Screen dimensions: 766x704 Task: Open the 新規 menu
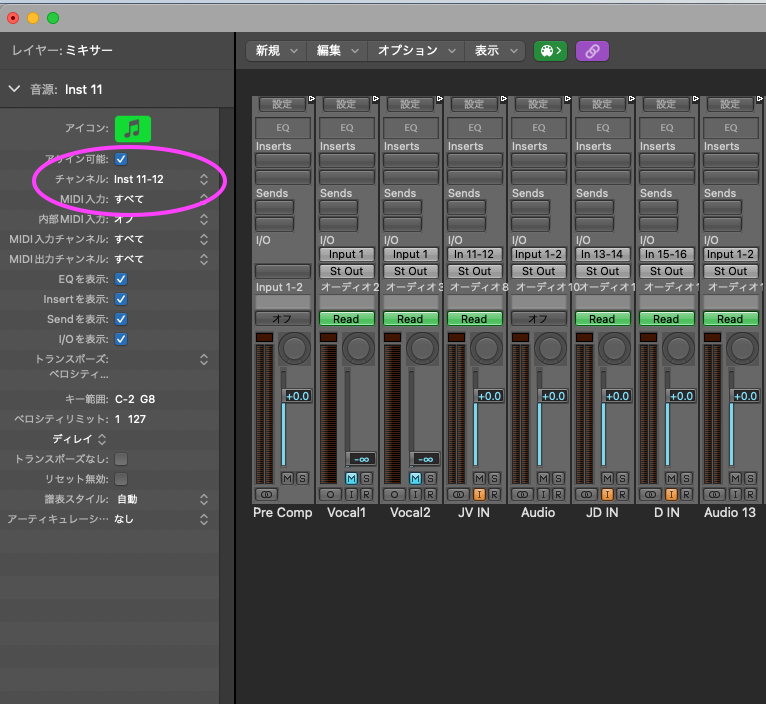click(x=275, y=51)
